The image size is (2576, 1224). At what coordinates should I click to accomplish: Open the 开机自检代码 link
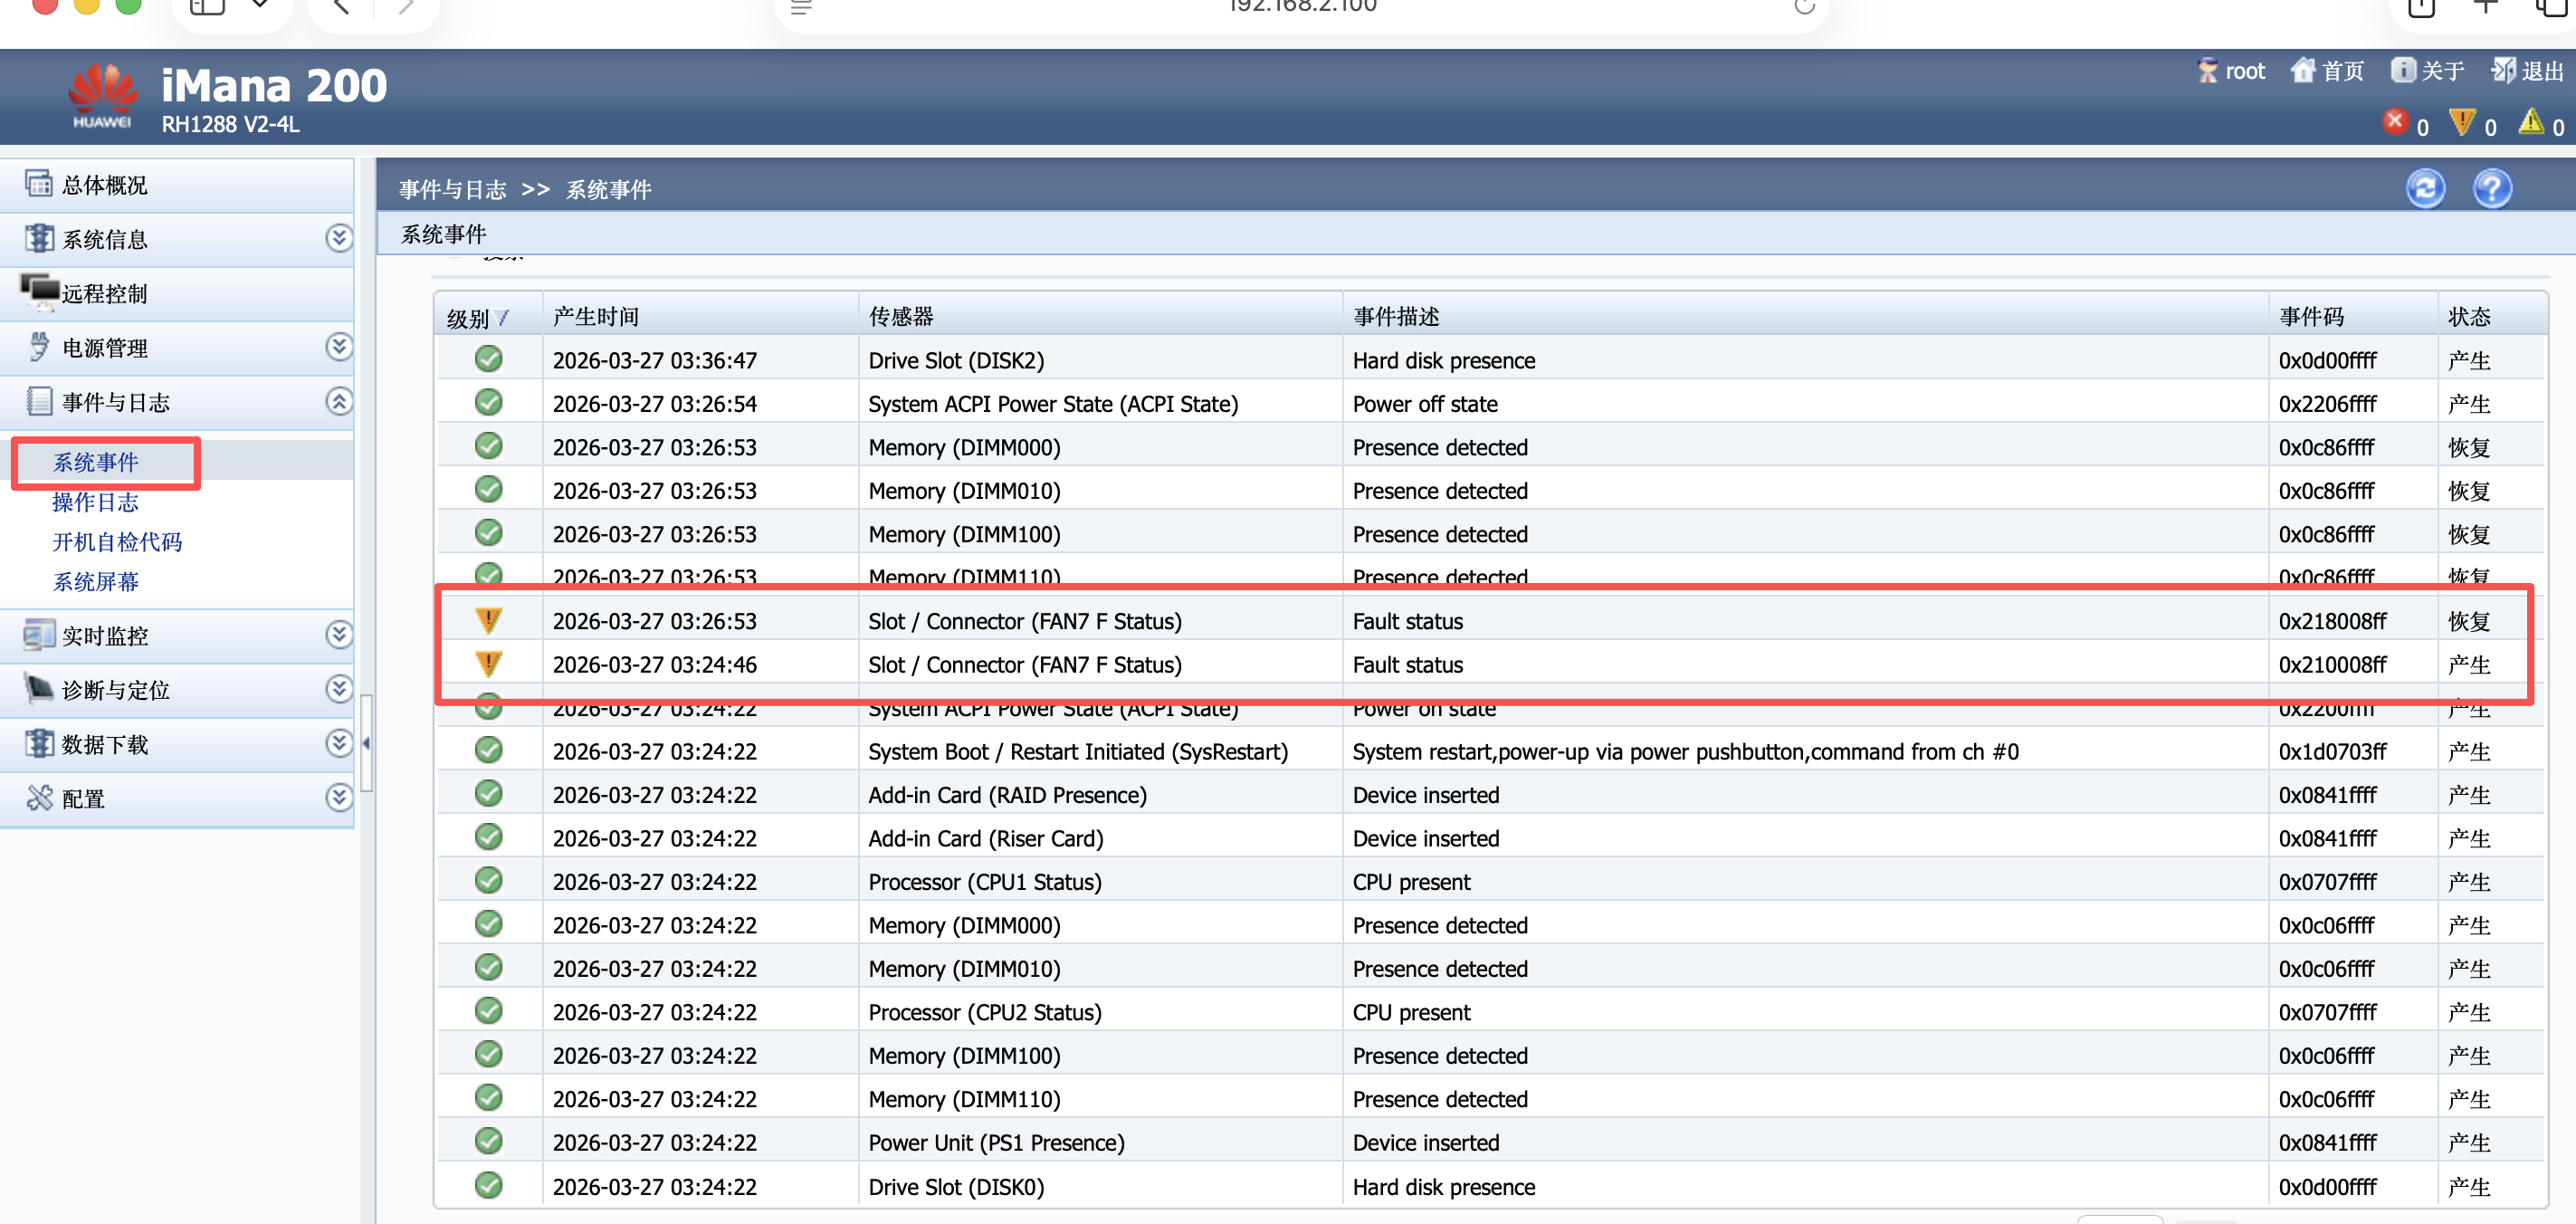click(117, 542)
